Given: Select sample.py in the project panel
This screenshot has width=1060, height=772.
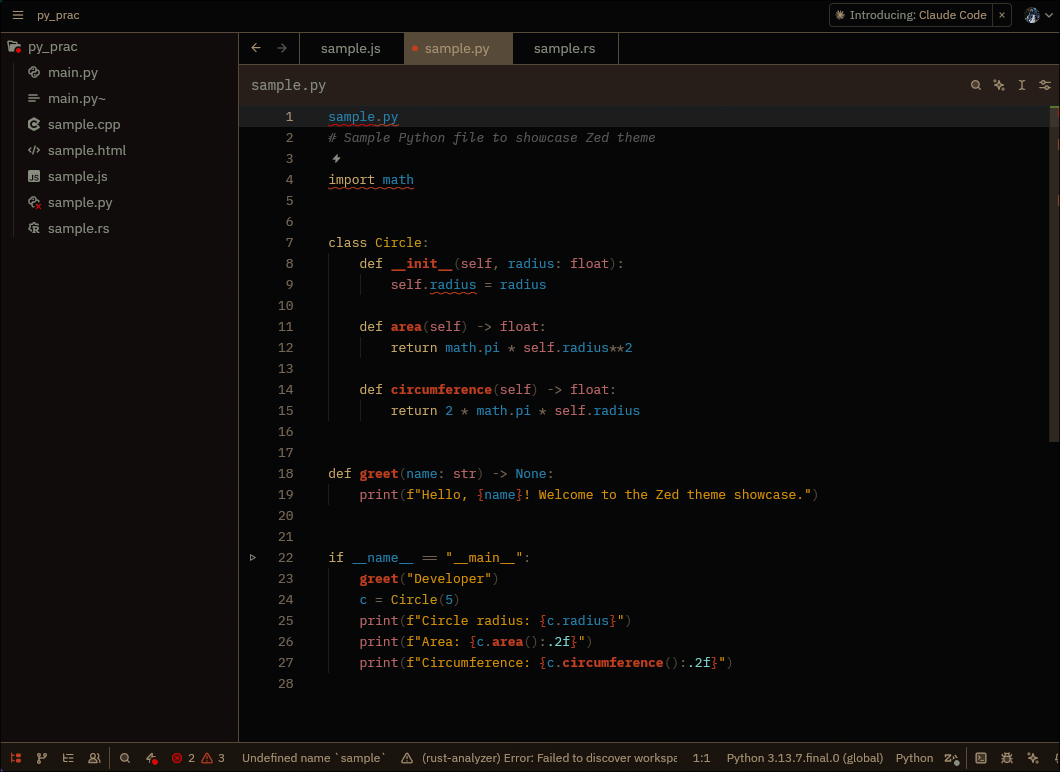Looking at the screenshot, I should [x=80, y=203].
